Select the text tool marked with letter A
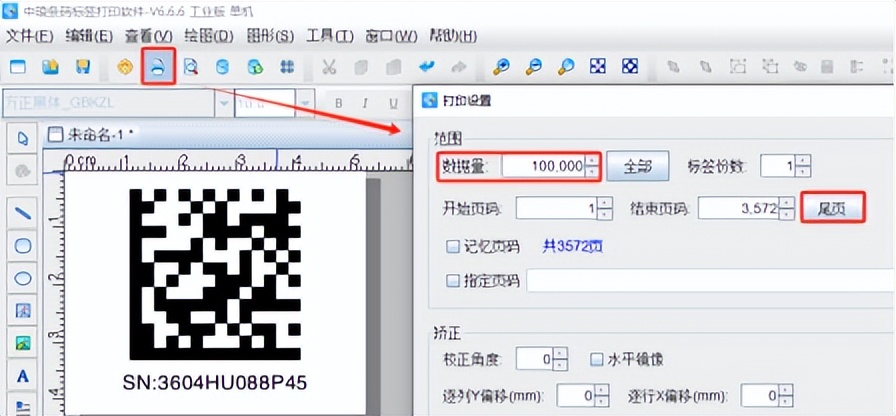Image resolution: width=896 pixels, height=416 pixels. click(22, 376)
